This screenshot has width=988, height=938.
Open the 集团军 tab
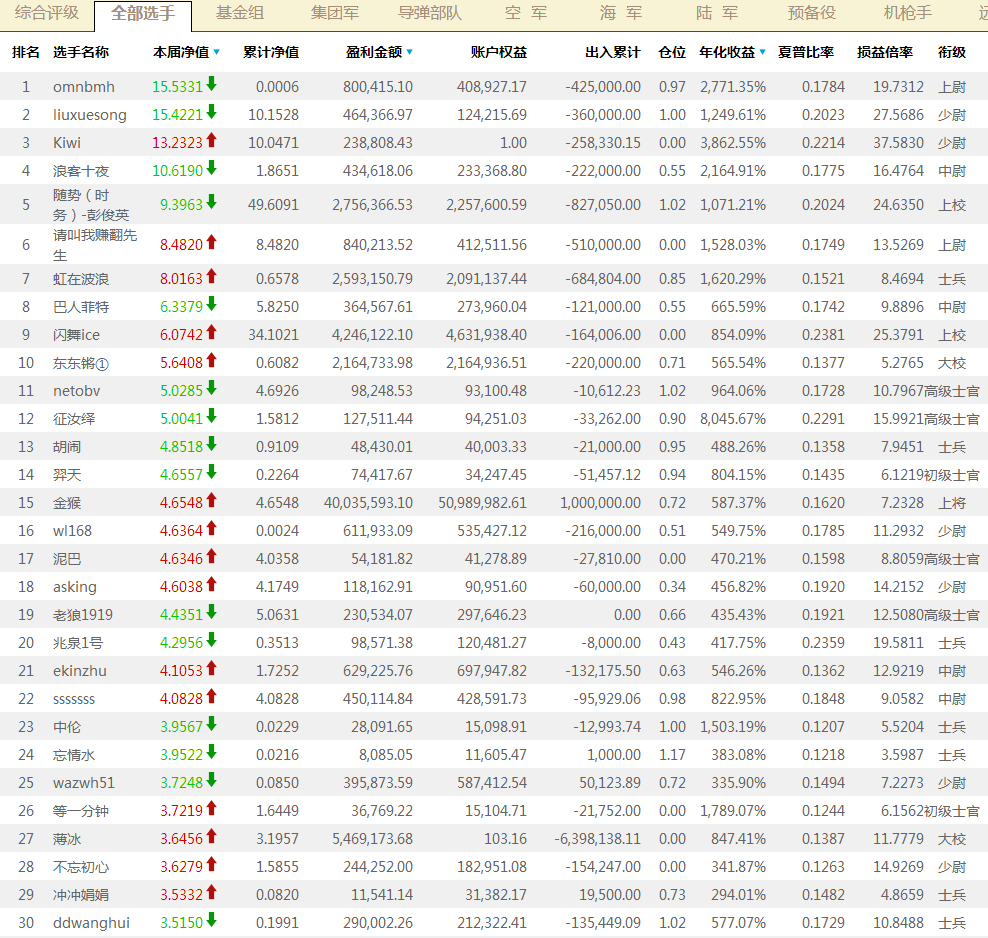click(x=335, y=13)
